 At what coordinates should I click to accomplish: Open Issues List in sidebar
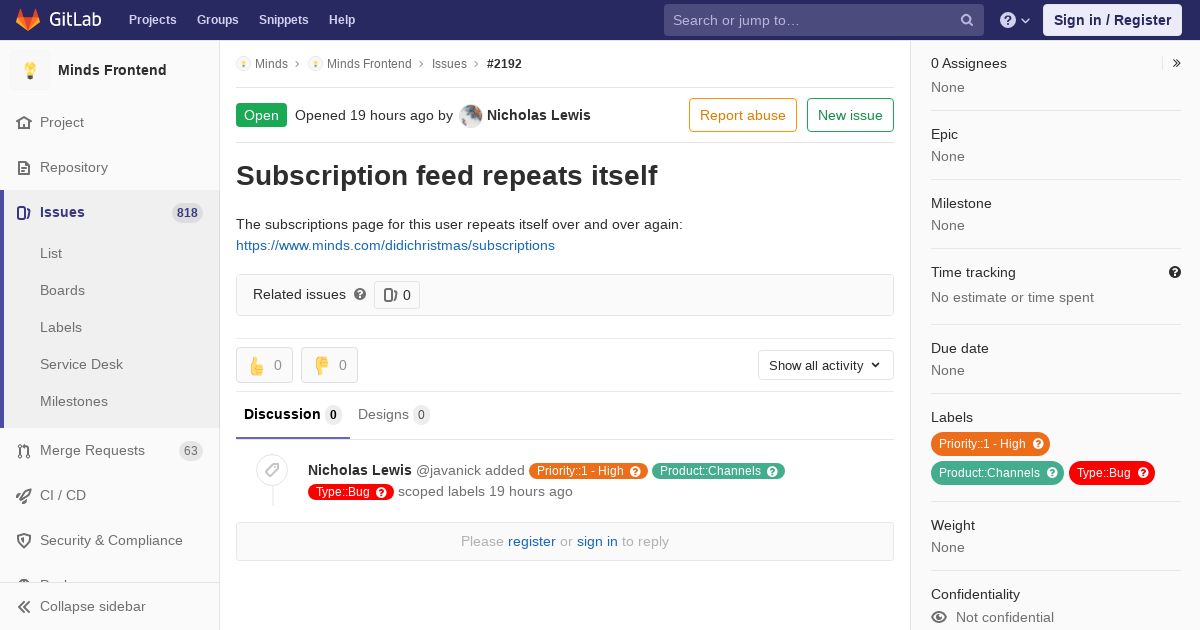point(51,253)
